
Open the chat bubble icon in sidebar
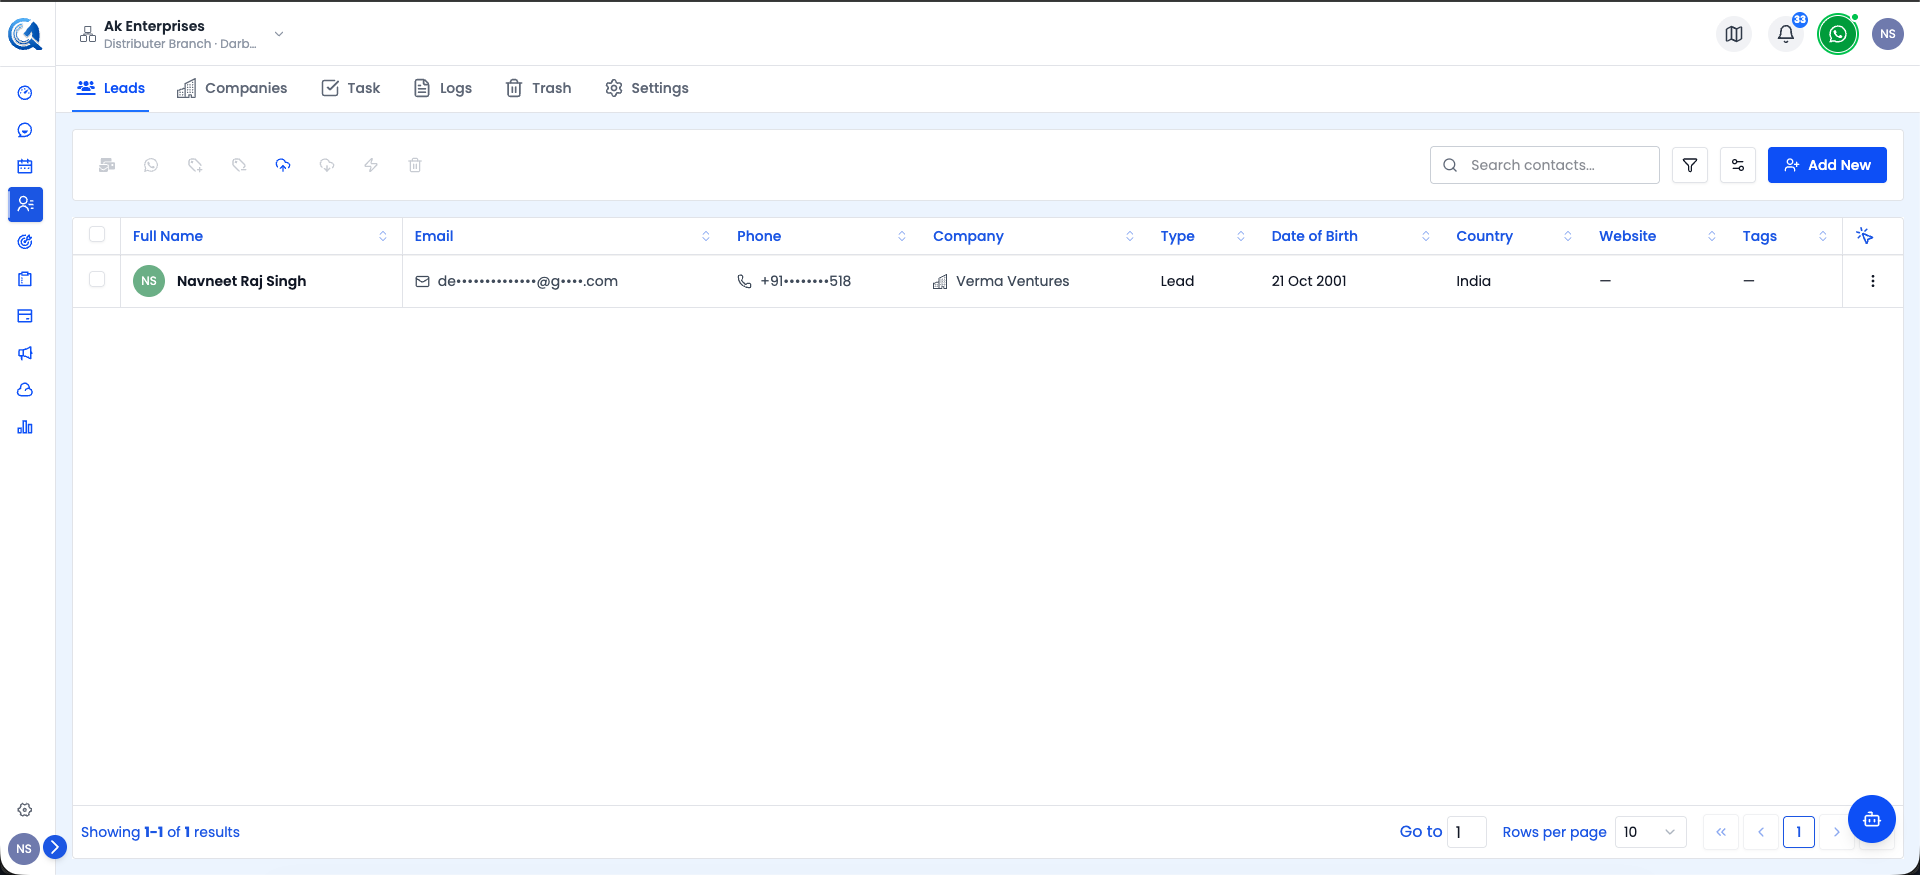(x=25, y=130)
